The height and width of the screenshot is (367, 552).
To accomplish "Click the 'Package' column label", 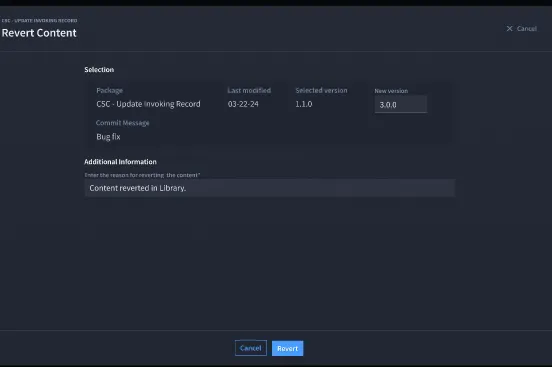I will 109,90.
